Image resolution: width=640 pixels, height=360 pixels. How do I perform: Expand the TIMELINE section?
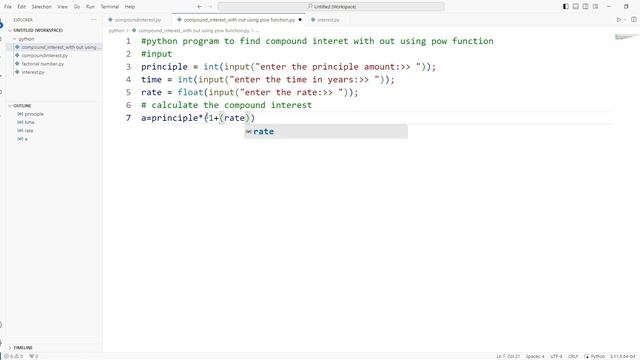click(x=23, y=348)
